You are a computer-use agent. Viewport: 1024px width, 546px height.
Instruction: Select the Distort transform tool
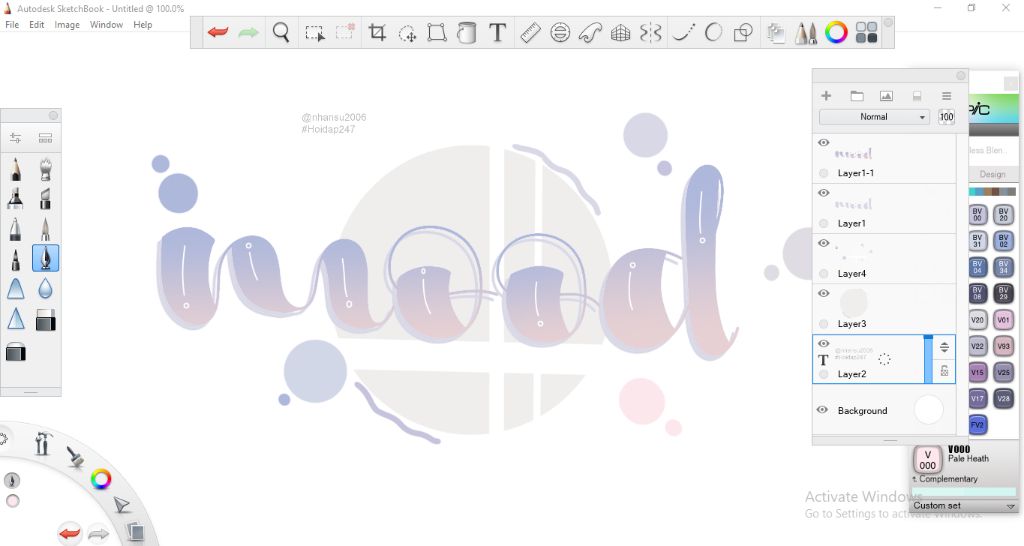pos(437,32)
